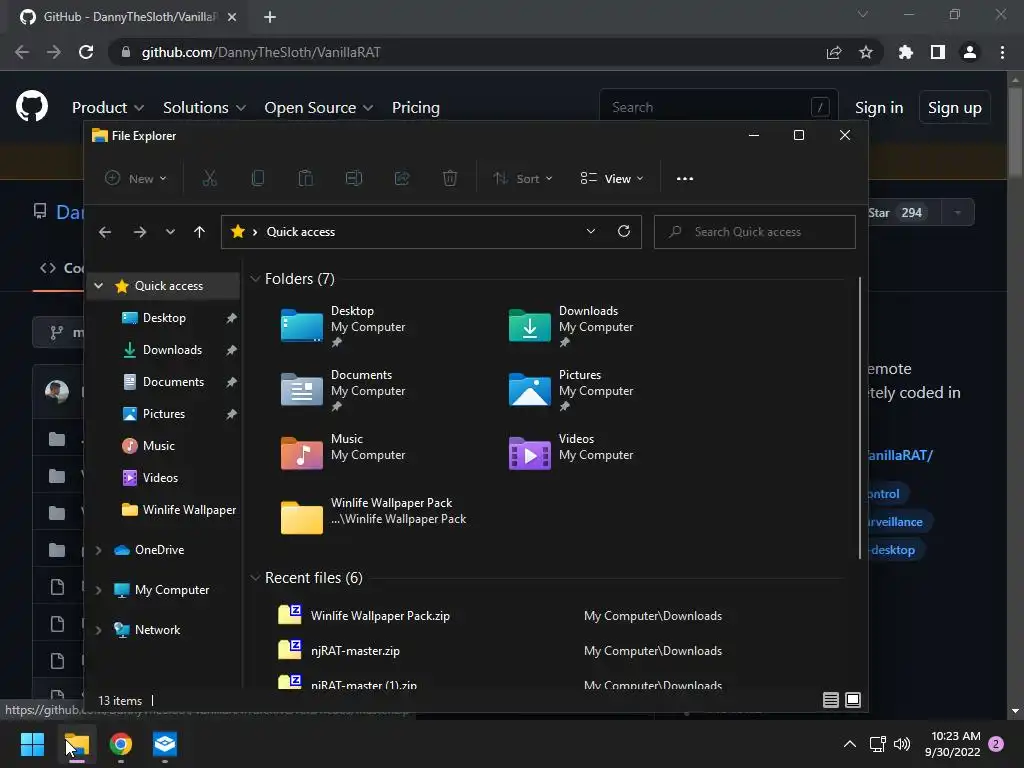Open the Winlife Wallpaper Pack folder tile
This screenshot has width=1024, height=768.
[x=374, y=516]
